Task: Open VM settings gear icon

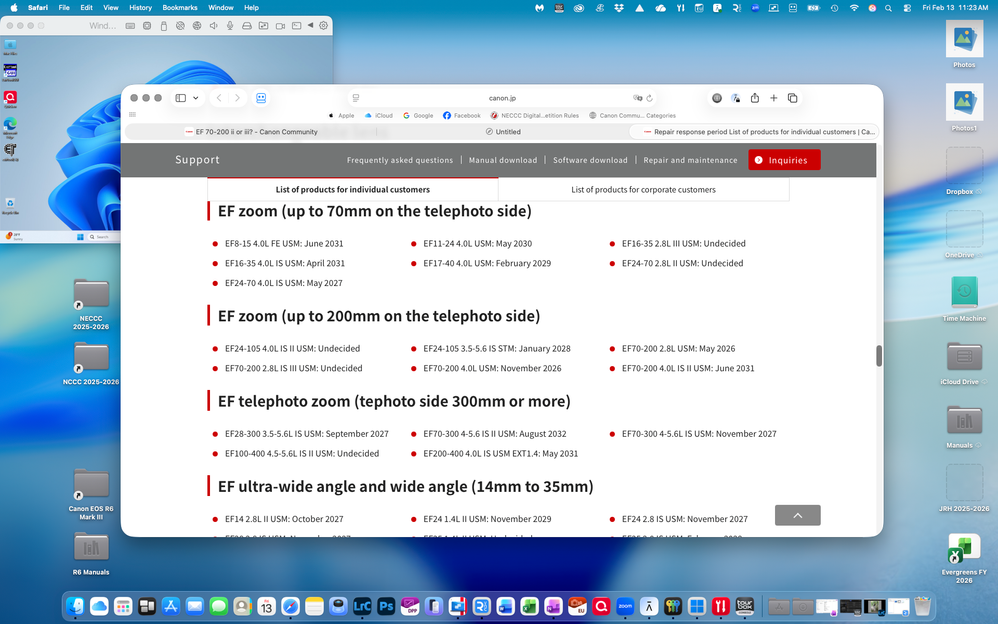Action: click(324, 26)
